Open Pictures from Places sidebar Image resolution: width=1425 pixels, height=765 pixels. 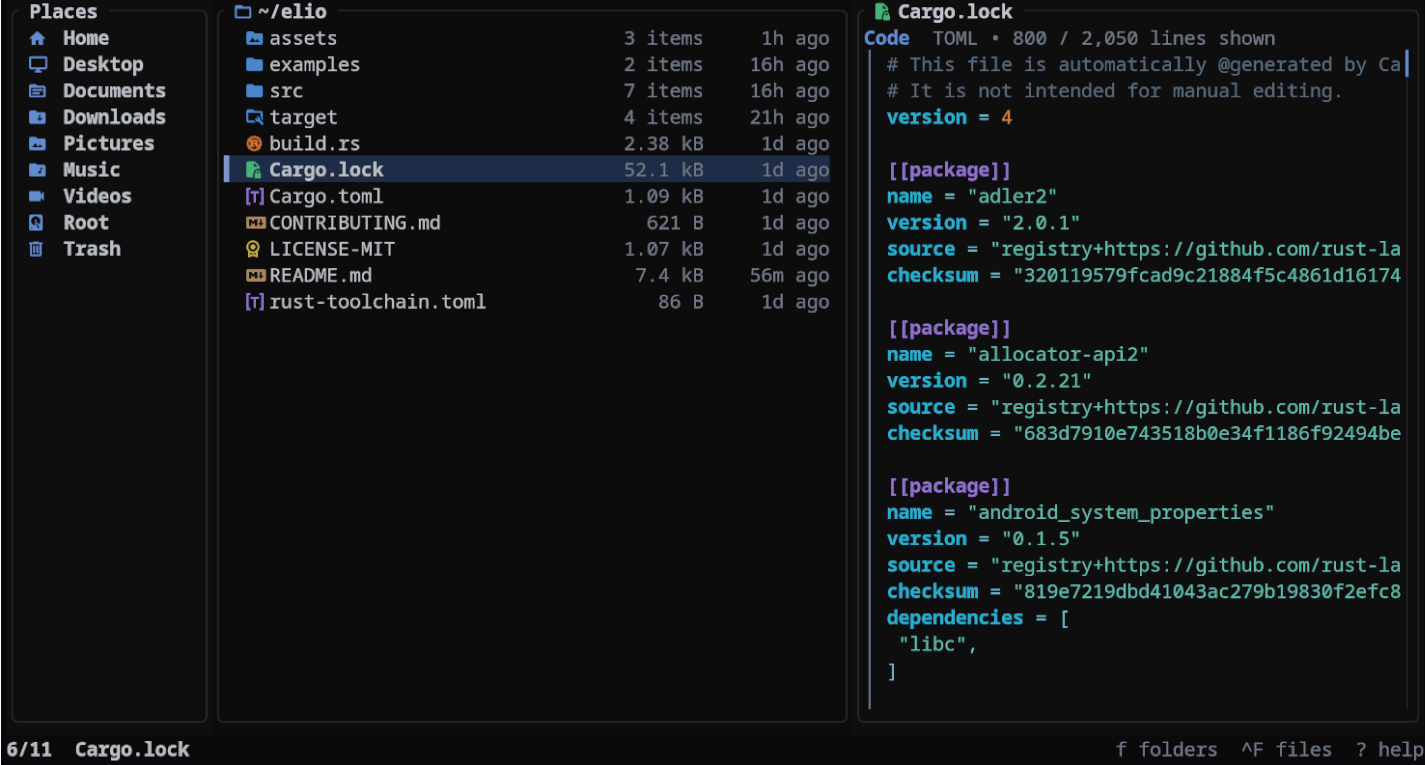point(108,144)
